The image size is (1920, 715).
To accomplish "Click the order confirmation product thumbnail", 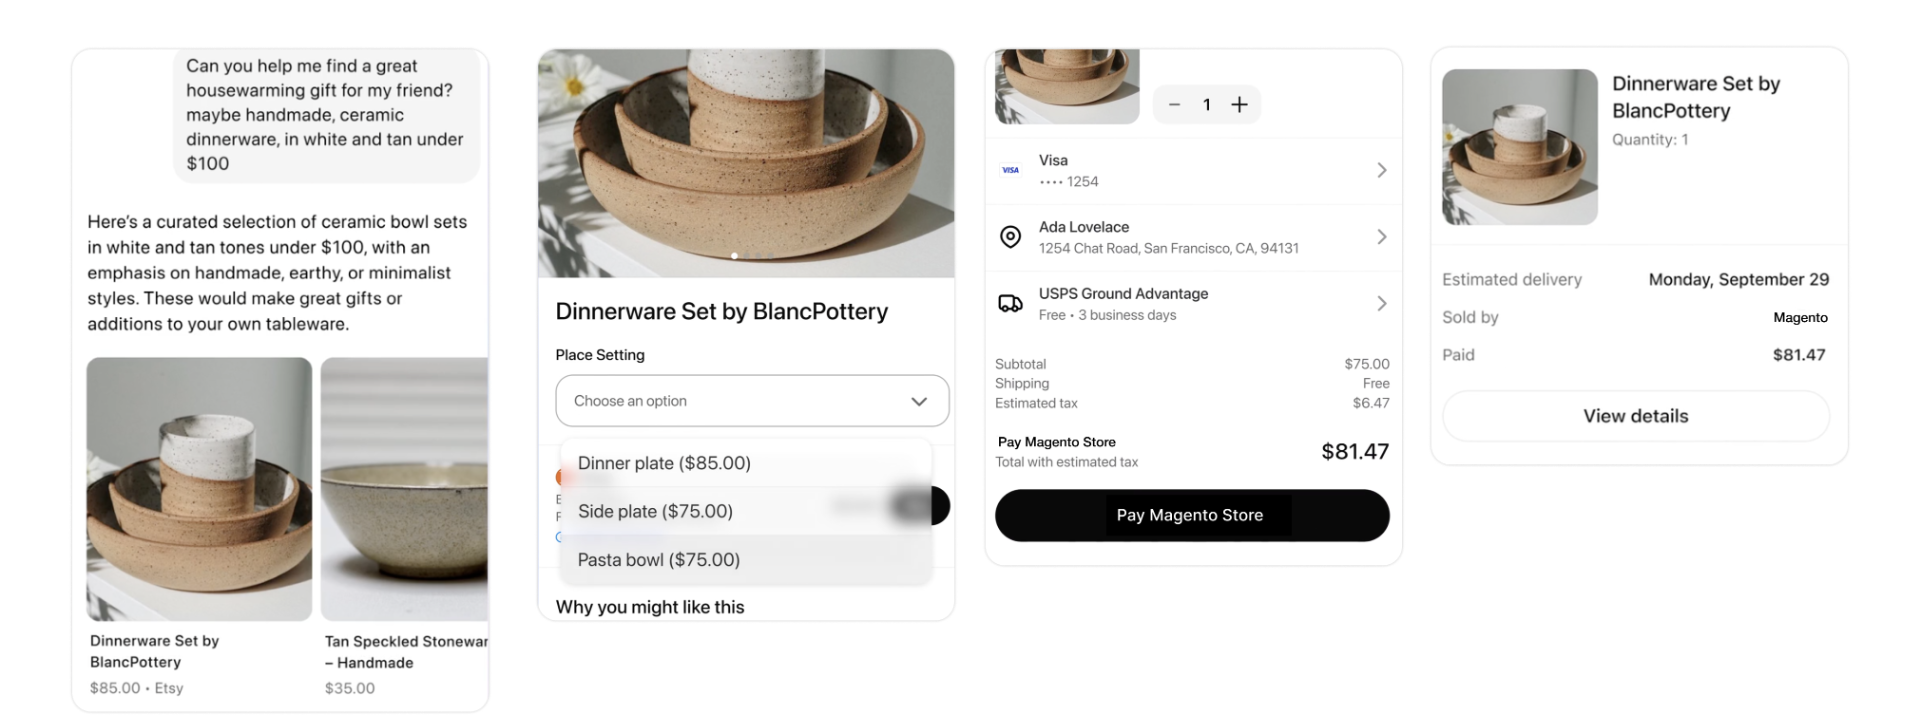I will [1519, 147].
